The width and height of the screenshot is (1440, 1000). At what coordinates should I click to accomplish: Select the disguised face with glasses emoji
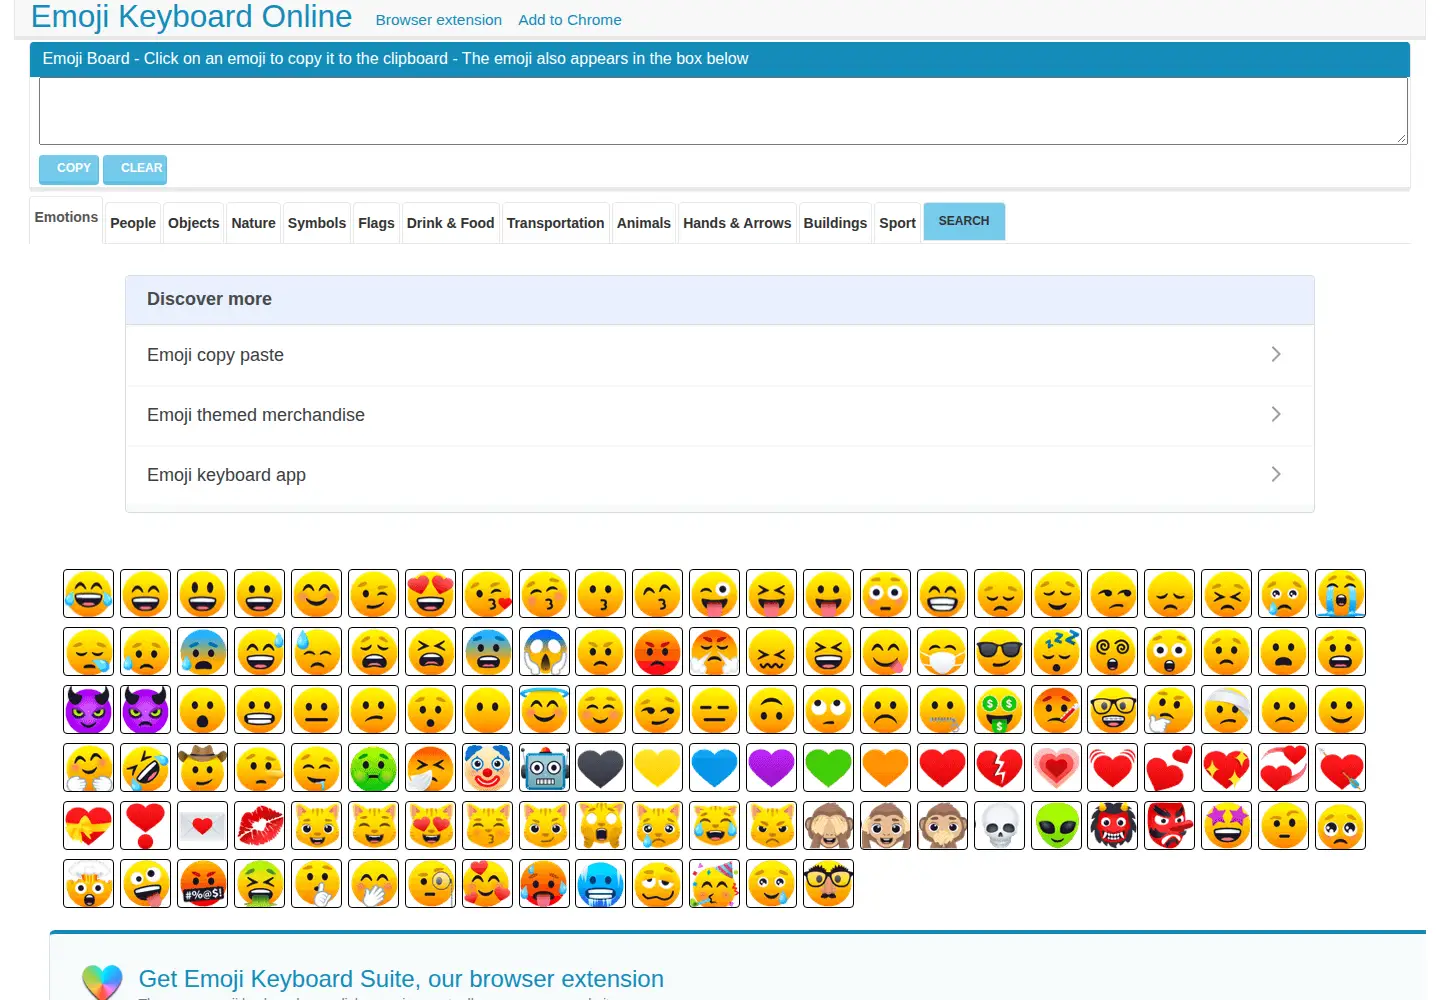click(828, 884)
